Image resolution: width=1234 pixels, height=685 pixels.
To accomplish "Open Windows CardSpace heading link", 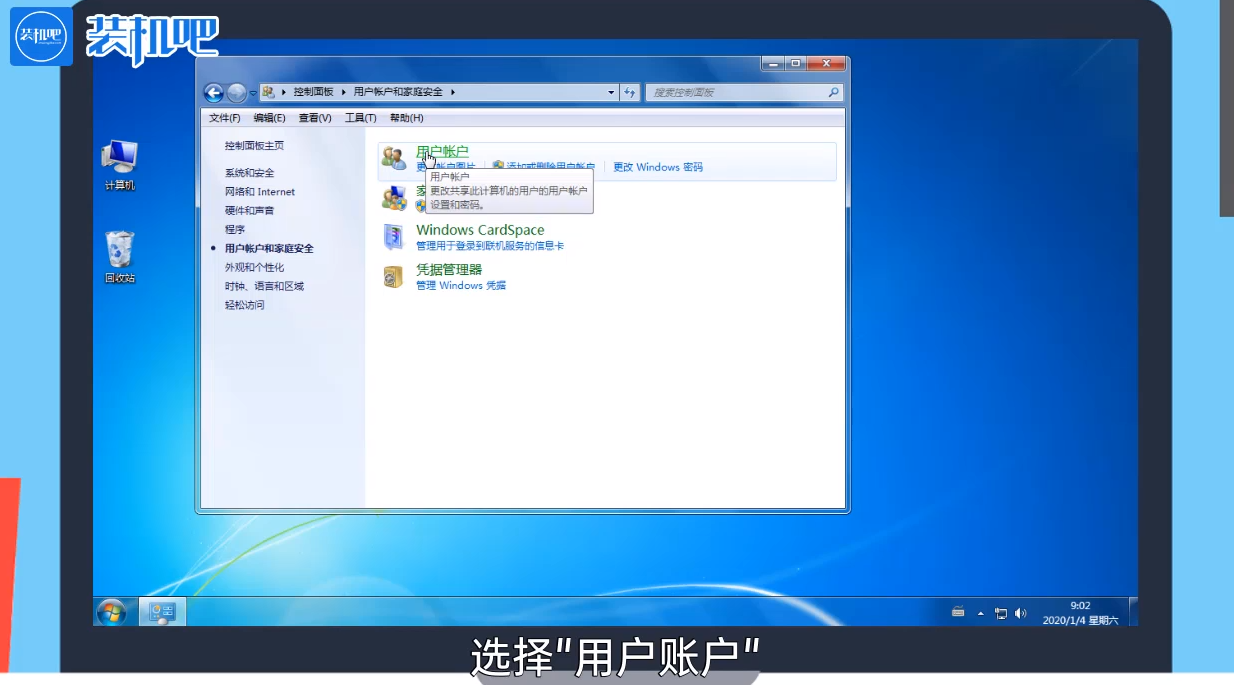I will (x=480, y=230).
